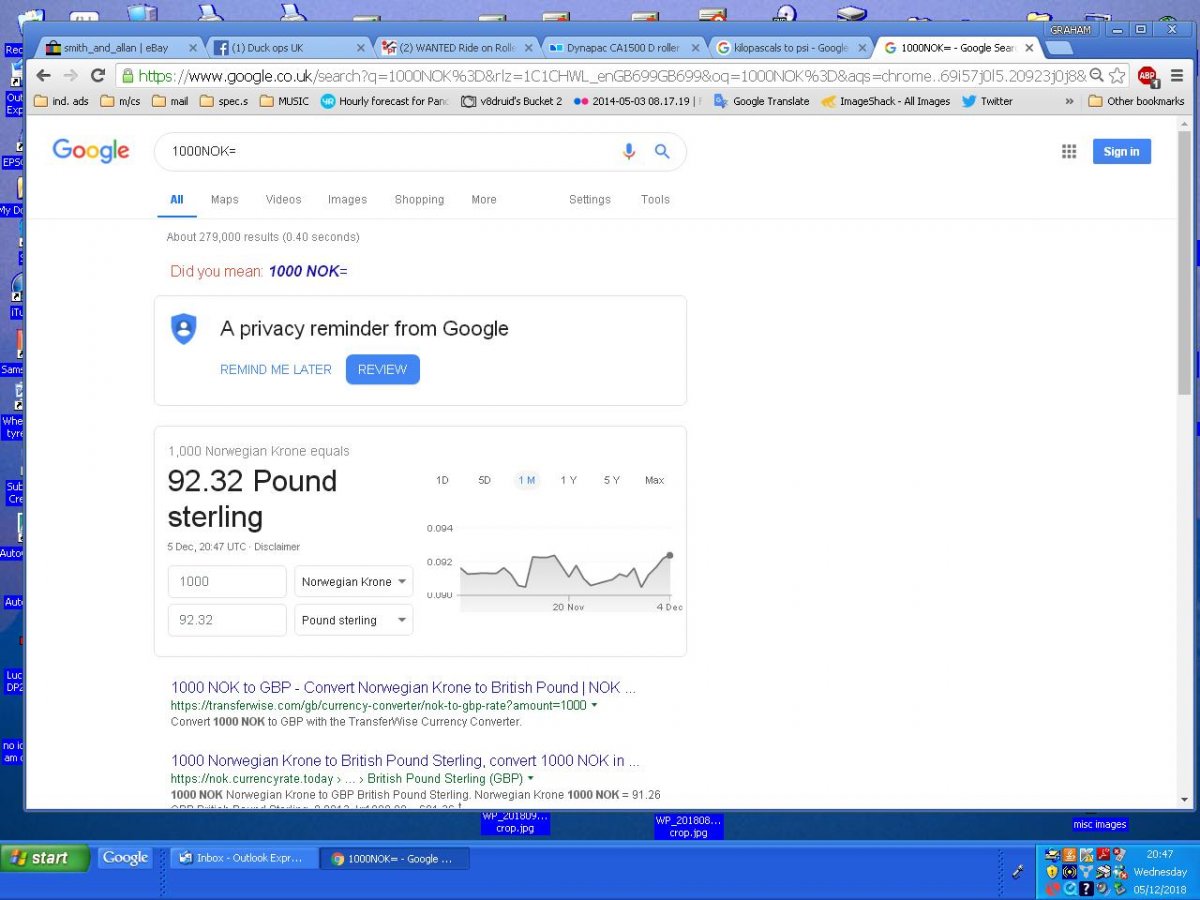Open the mail bookmarks folder
The width and height of the screenshot is (1200, 900).
pos(170,101)
